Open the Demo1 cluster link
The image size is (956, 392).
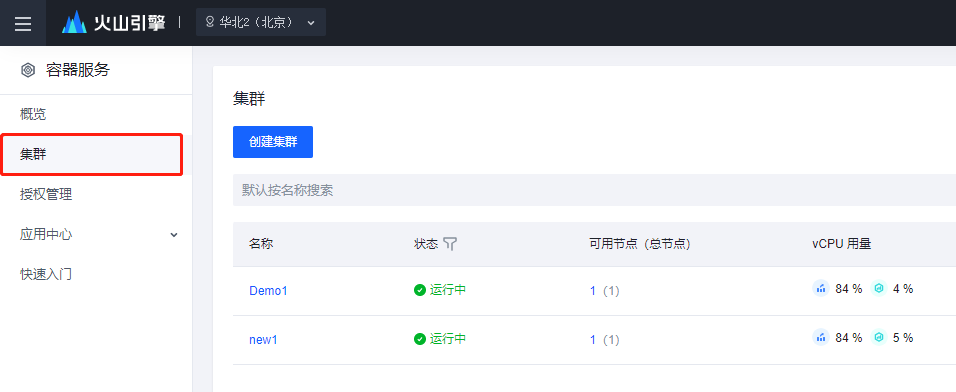268,291
